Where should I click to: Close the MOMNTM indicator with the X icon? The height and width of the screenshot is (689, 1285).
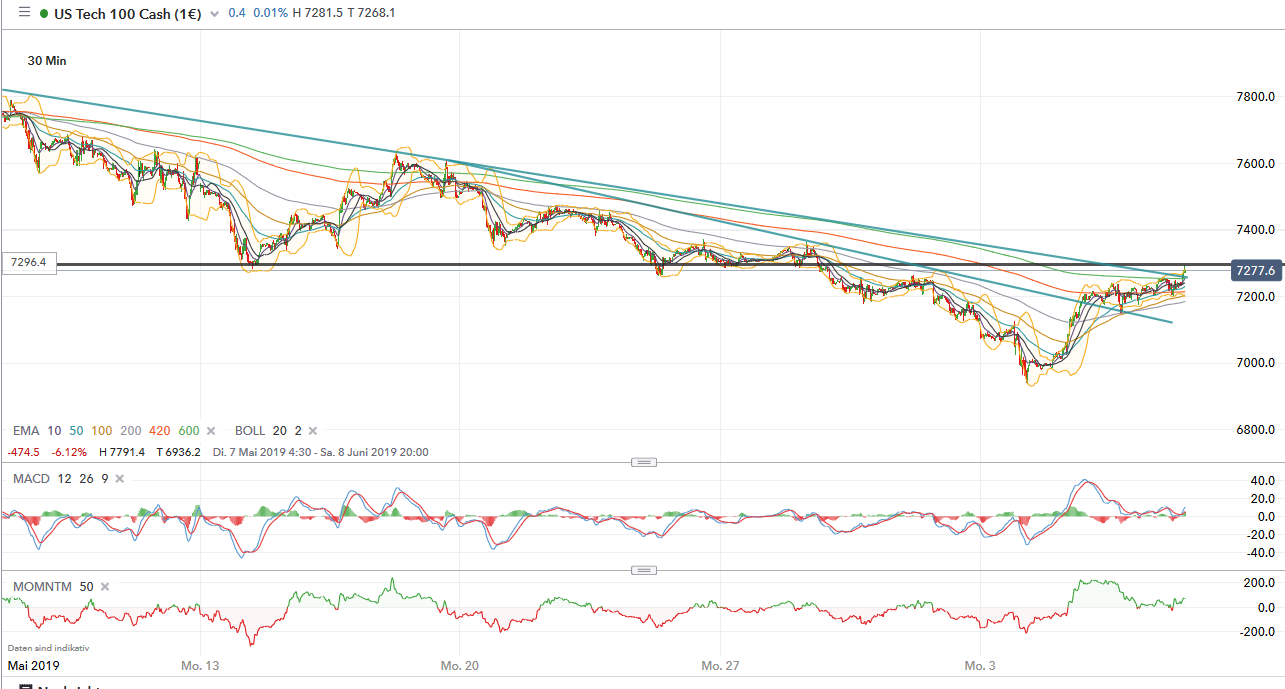pyautogui.click(x=104, y=586)
